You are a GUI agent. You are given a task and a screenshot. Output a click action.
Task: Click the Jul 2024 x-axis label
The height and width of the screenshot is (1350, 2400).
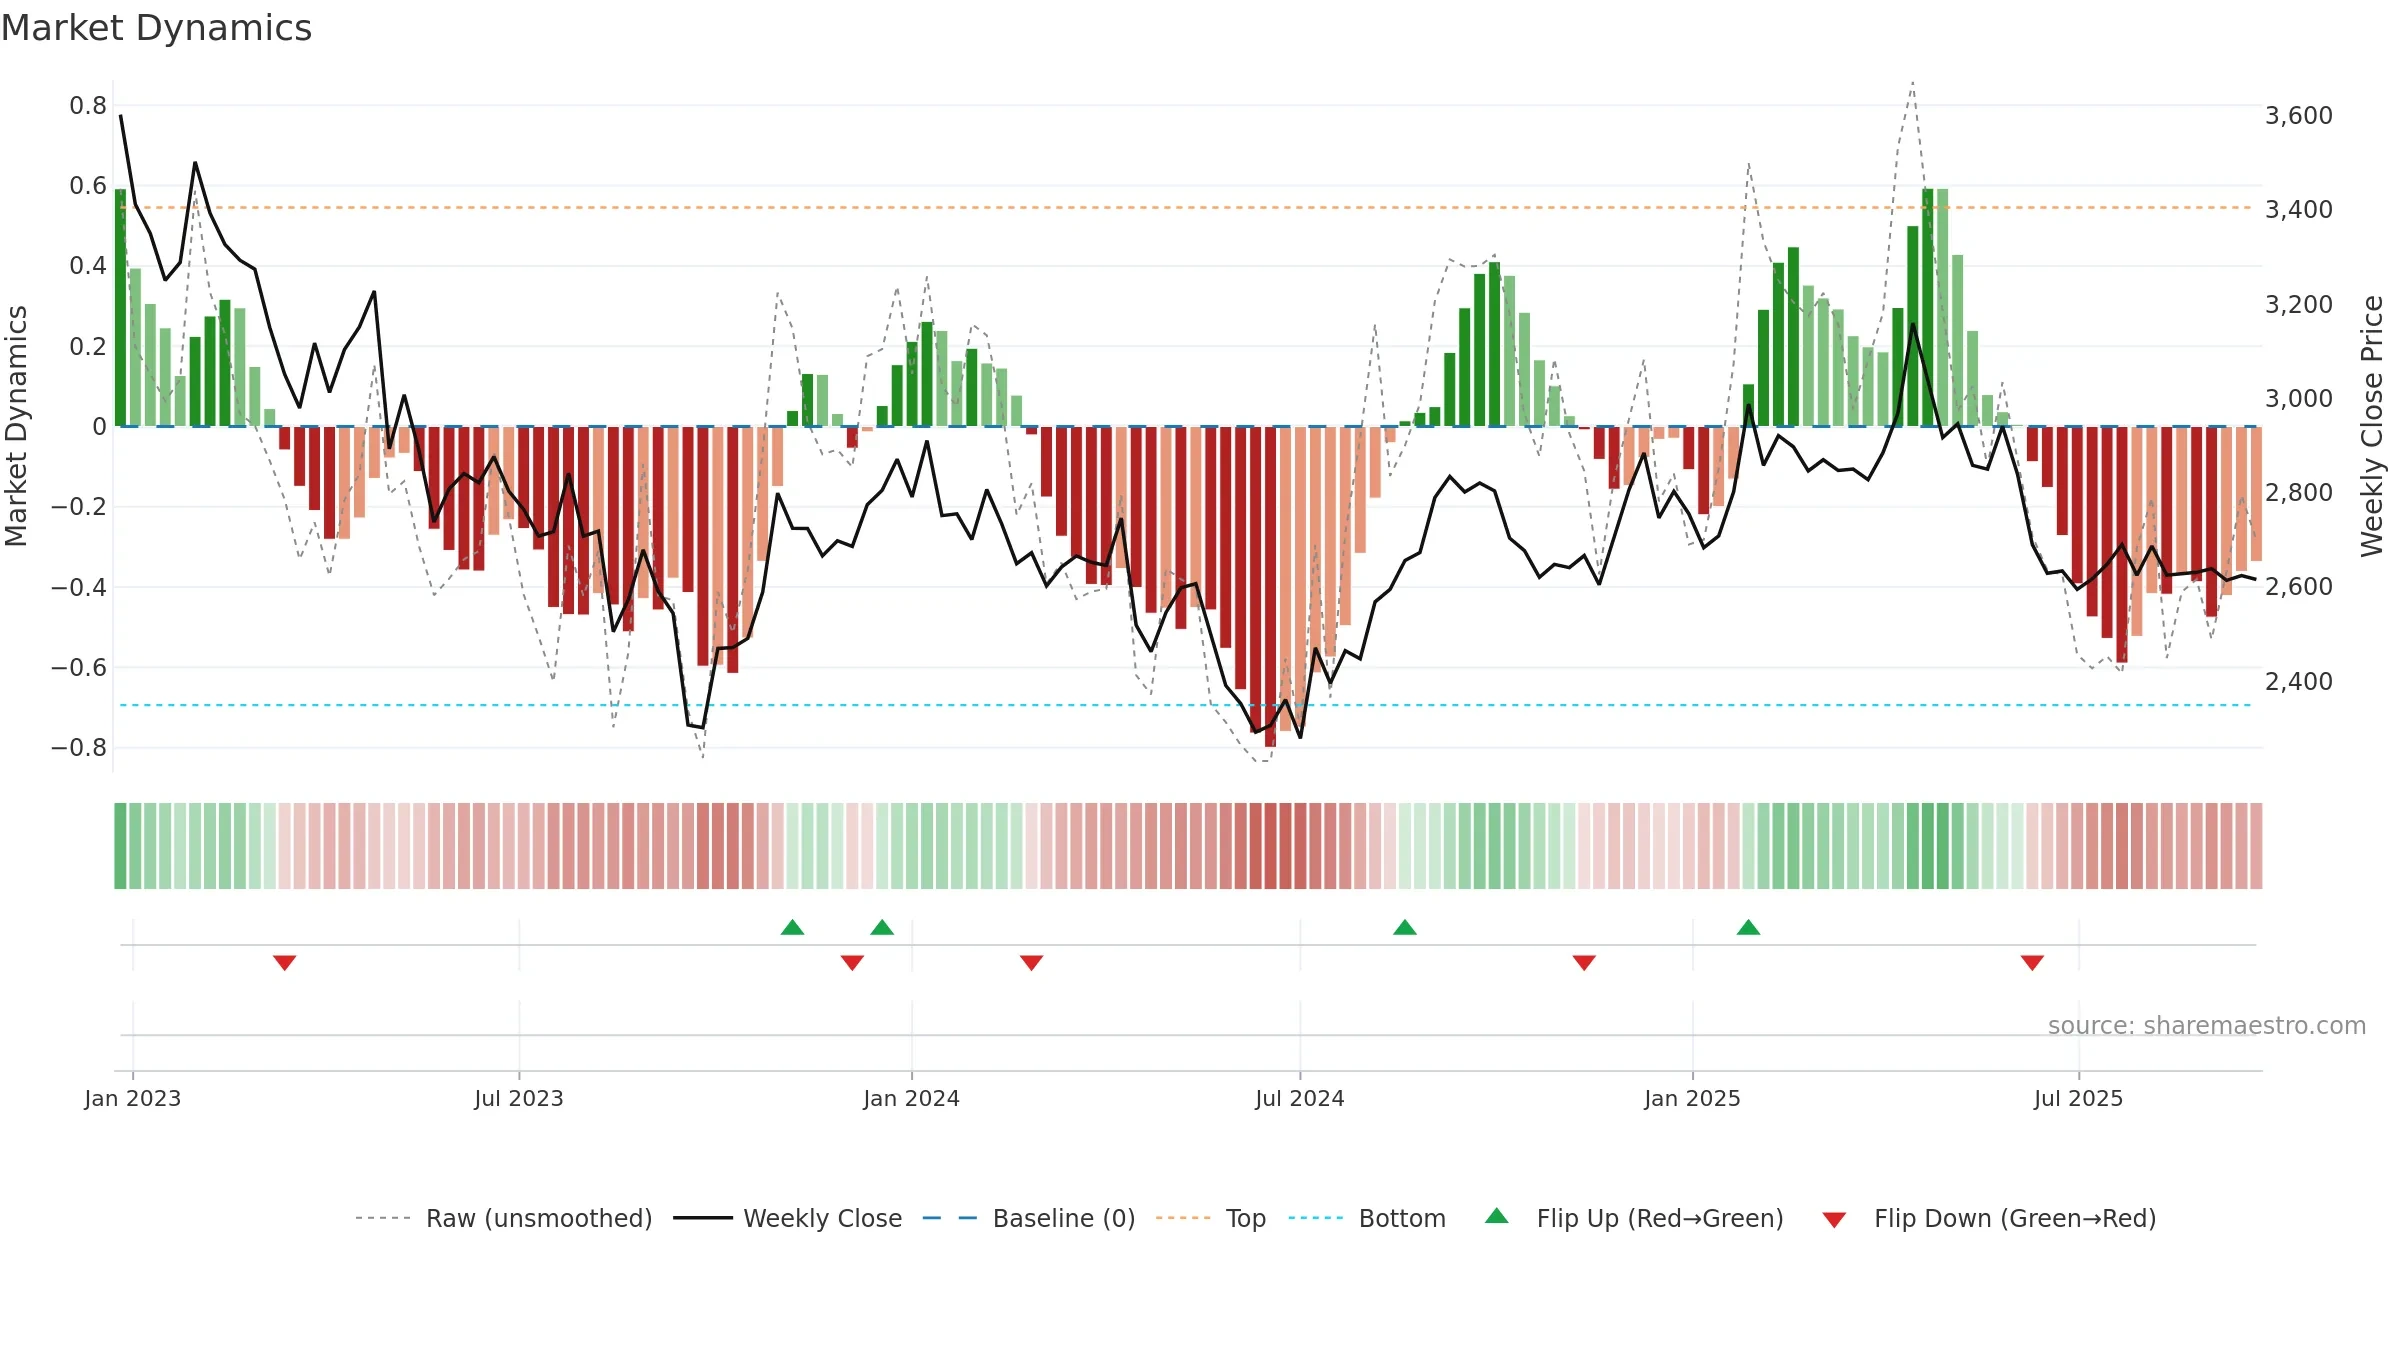pyautogui.click(x=1300, y=1098)
